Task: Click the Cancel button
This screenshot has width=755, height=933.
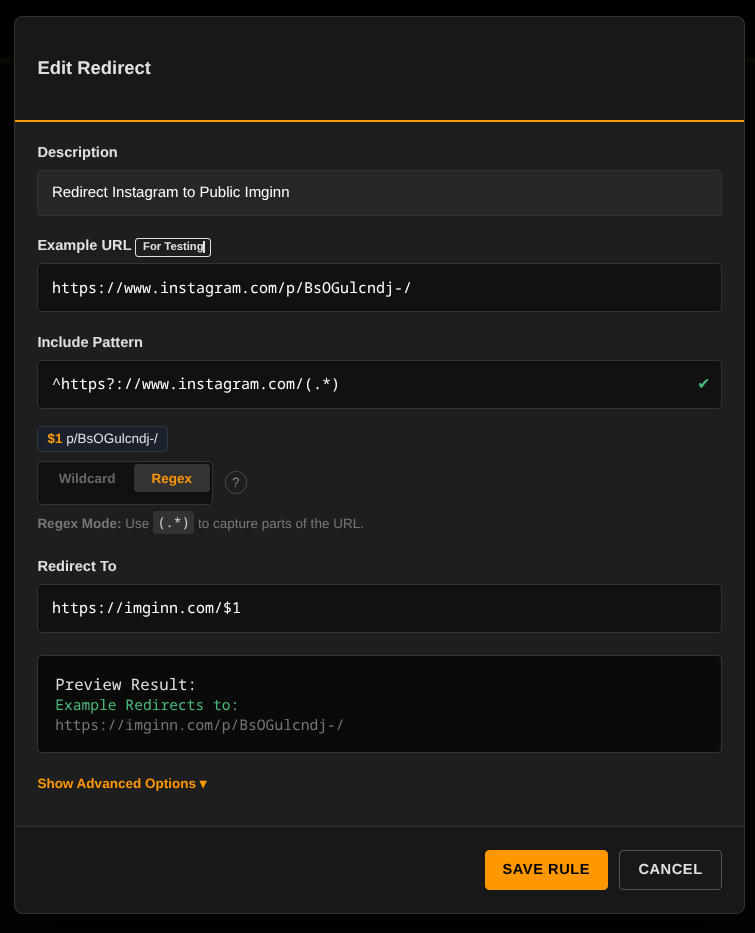Action: [x=670, y=869]
